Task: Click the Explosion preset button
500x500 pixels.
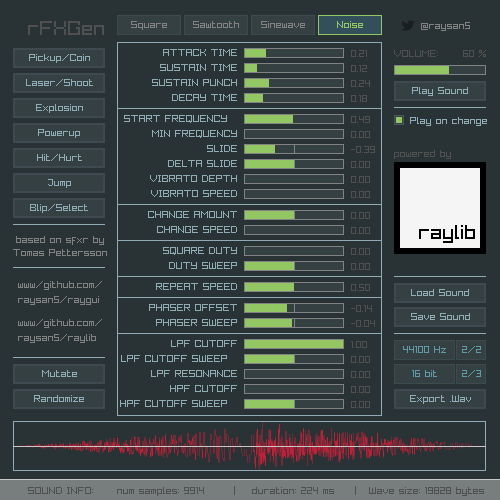Action: tap(59, 108)
